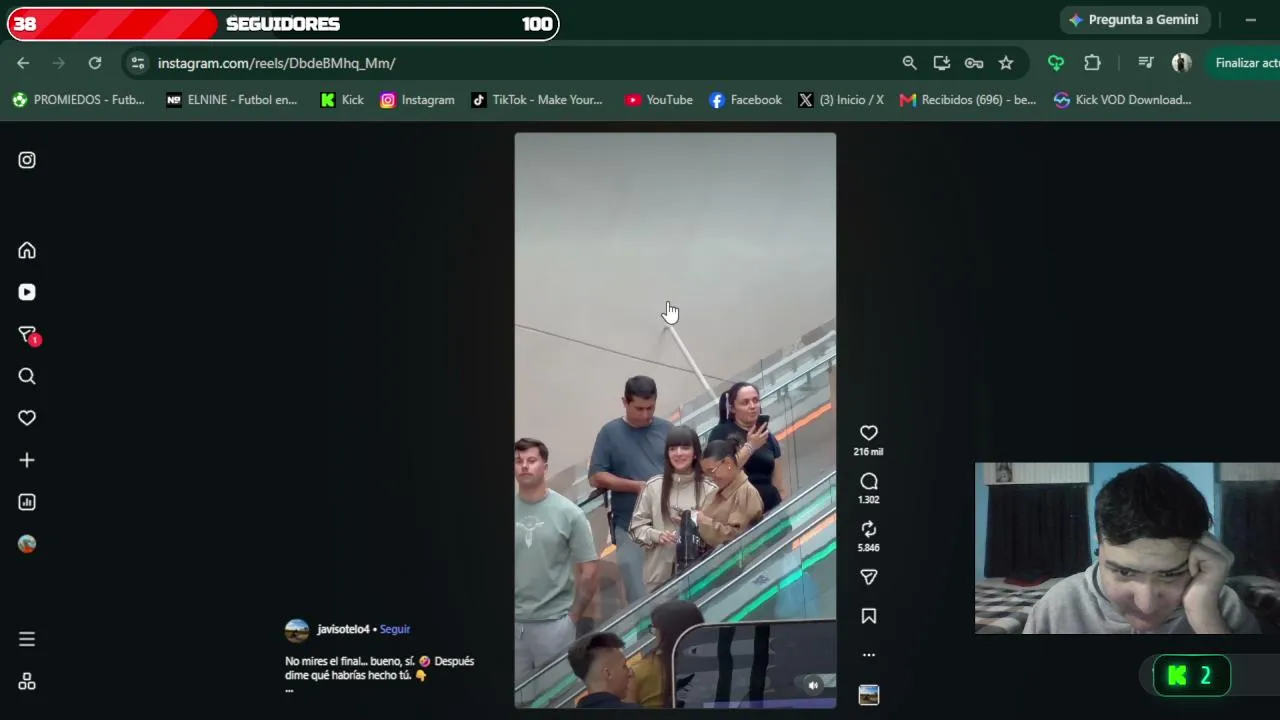The width and height of the screenshot is (1280, 720).
Task: Open Reels from the sidebar
Action: click(27, 292)
